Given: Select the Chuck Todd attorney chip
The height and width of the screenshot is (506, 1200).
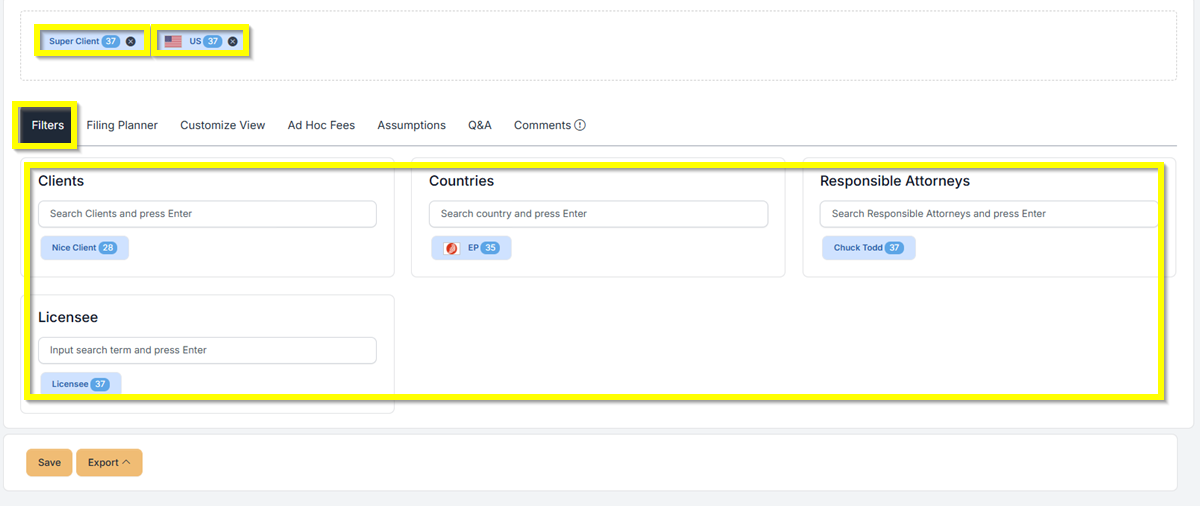Looking at the screenshot, I should click(x=868, y=248).
